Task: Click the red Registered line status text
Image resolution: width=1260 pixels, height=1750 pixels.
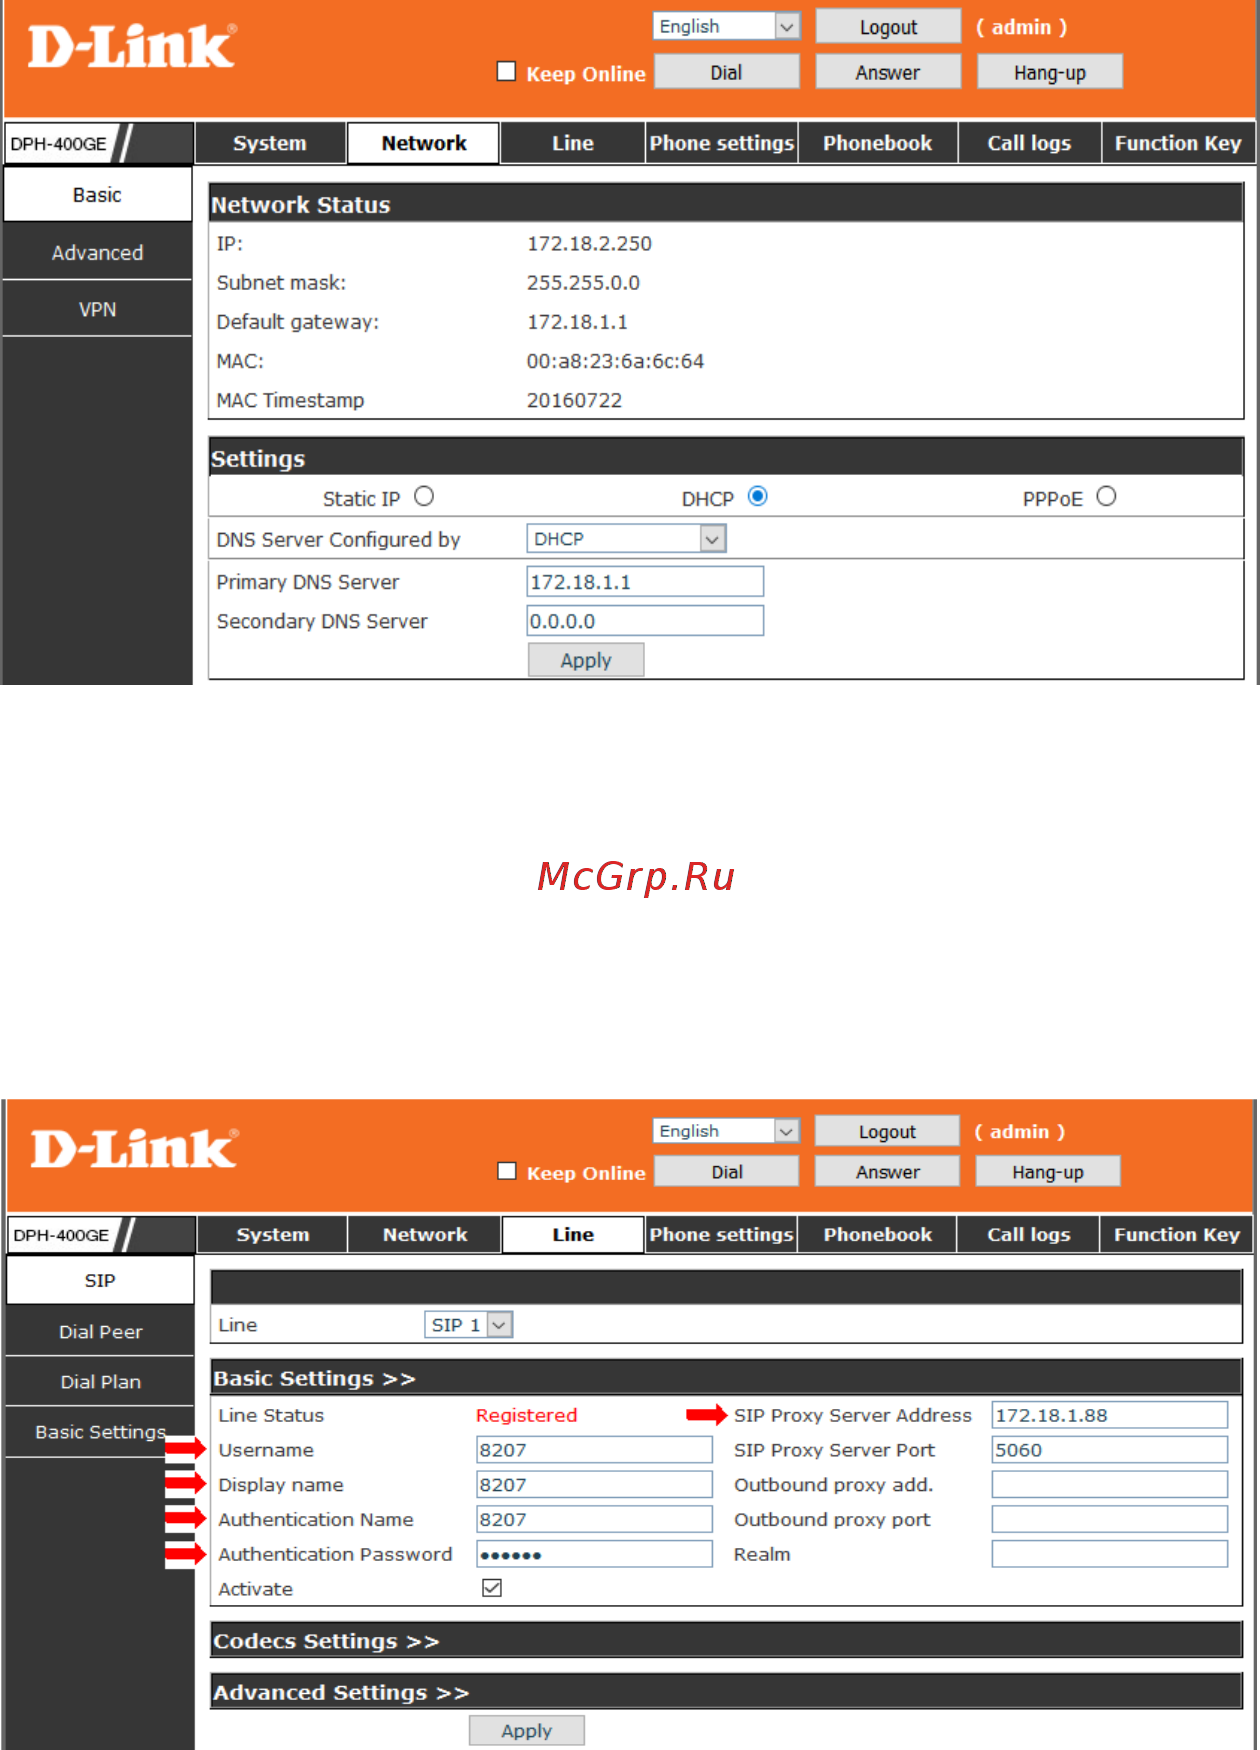Action: 526,1415
